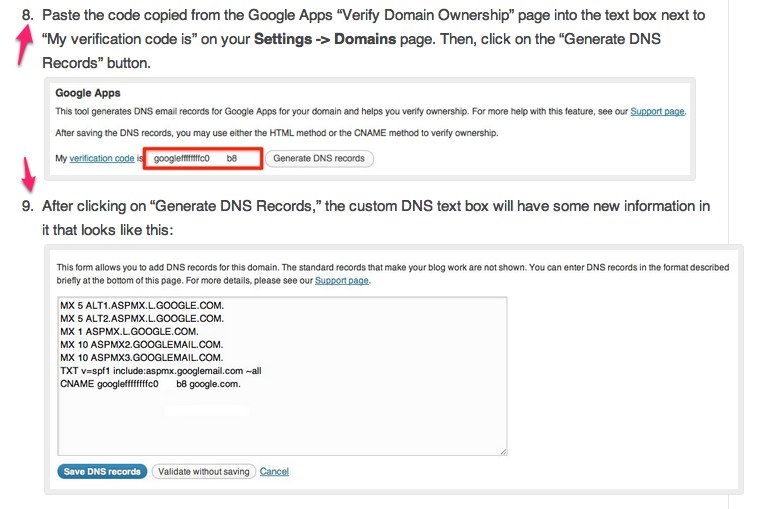775x509 pixels.
Task: Open the verification code link
Action: click(x=102, y=158)
